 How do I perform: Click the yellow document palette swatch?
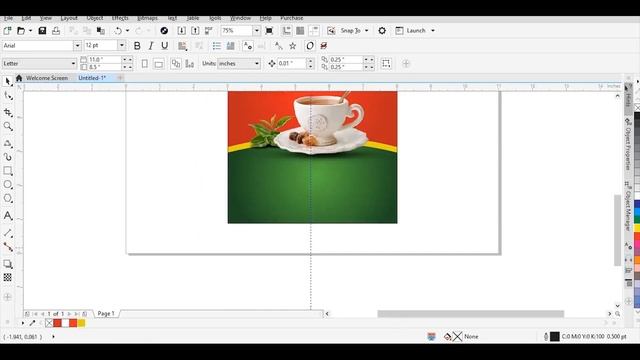(81, 323)
